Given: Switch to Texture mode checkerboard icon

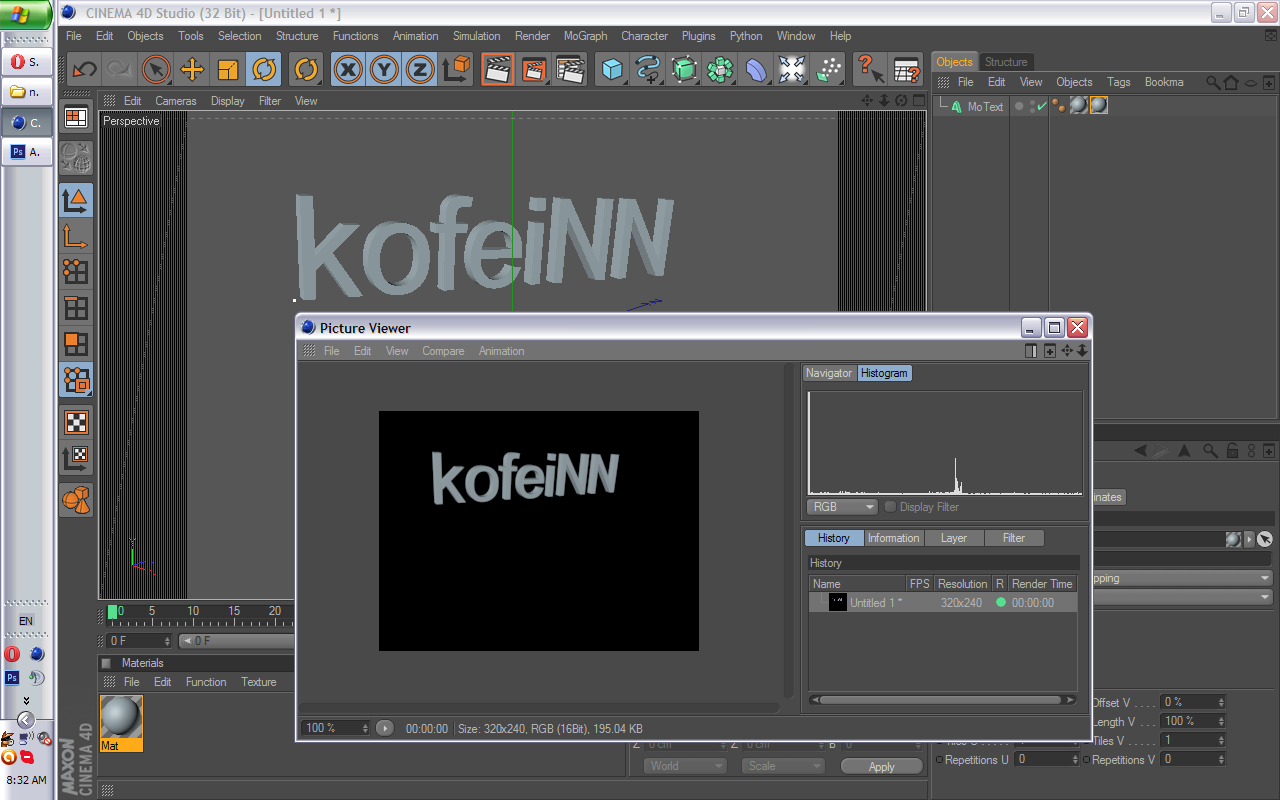Looking at the screenshot, I should [76, 422].
